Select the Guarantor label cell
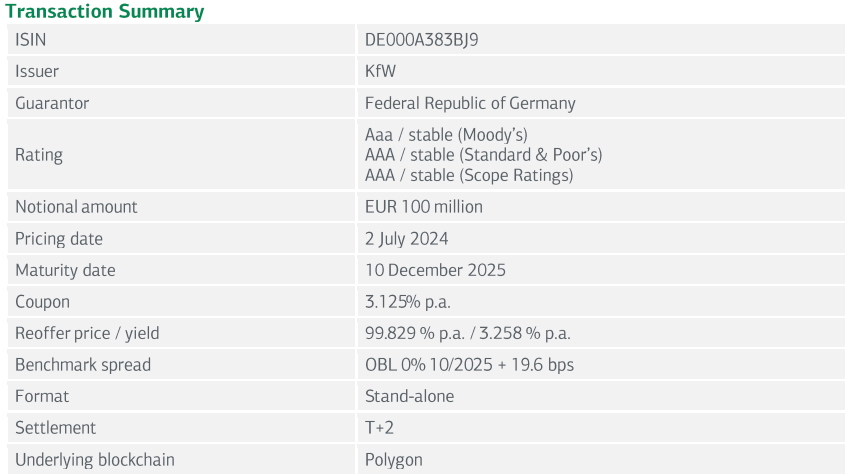The image size is (851, 476). click(x=52, y=103)
